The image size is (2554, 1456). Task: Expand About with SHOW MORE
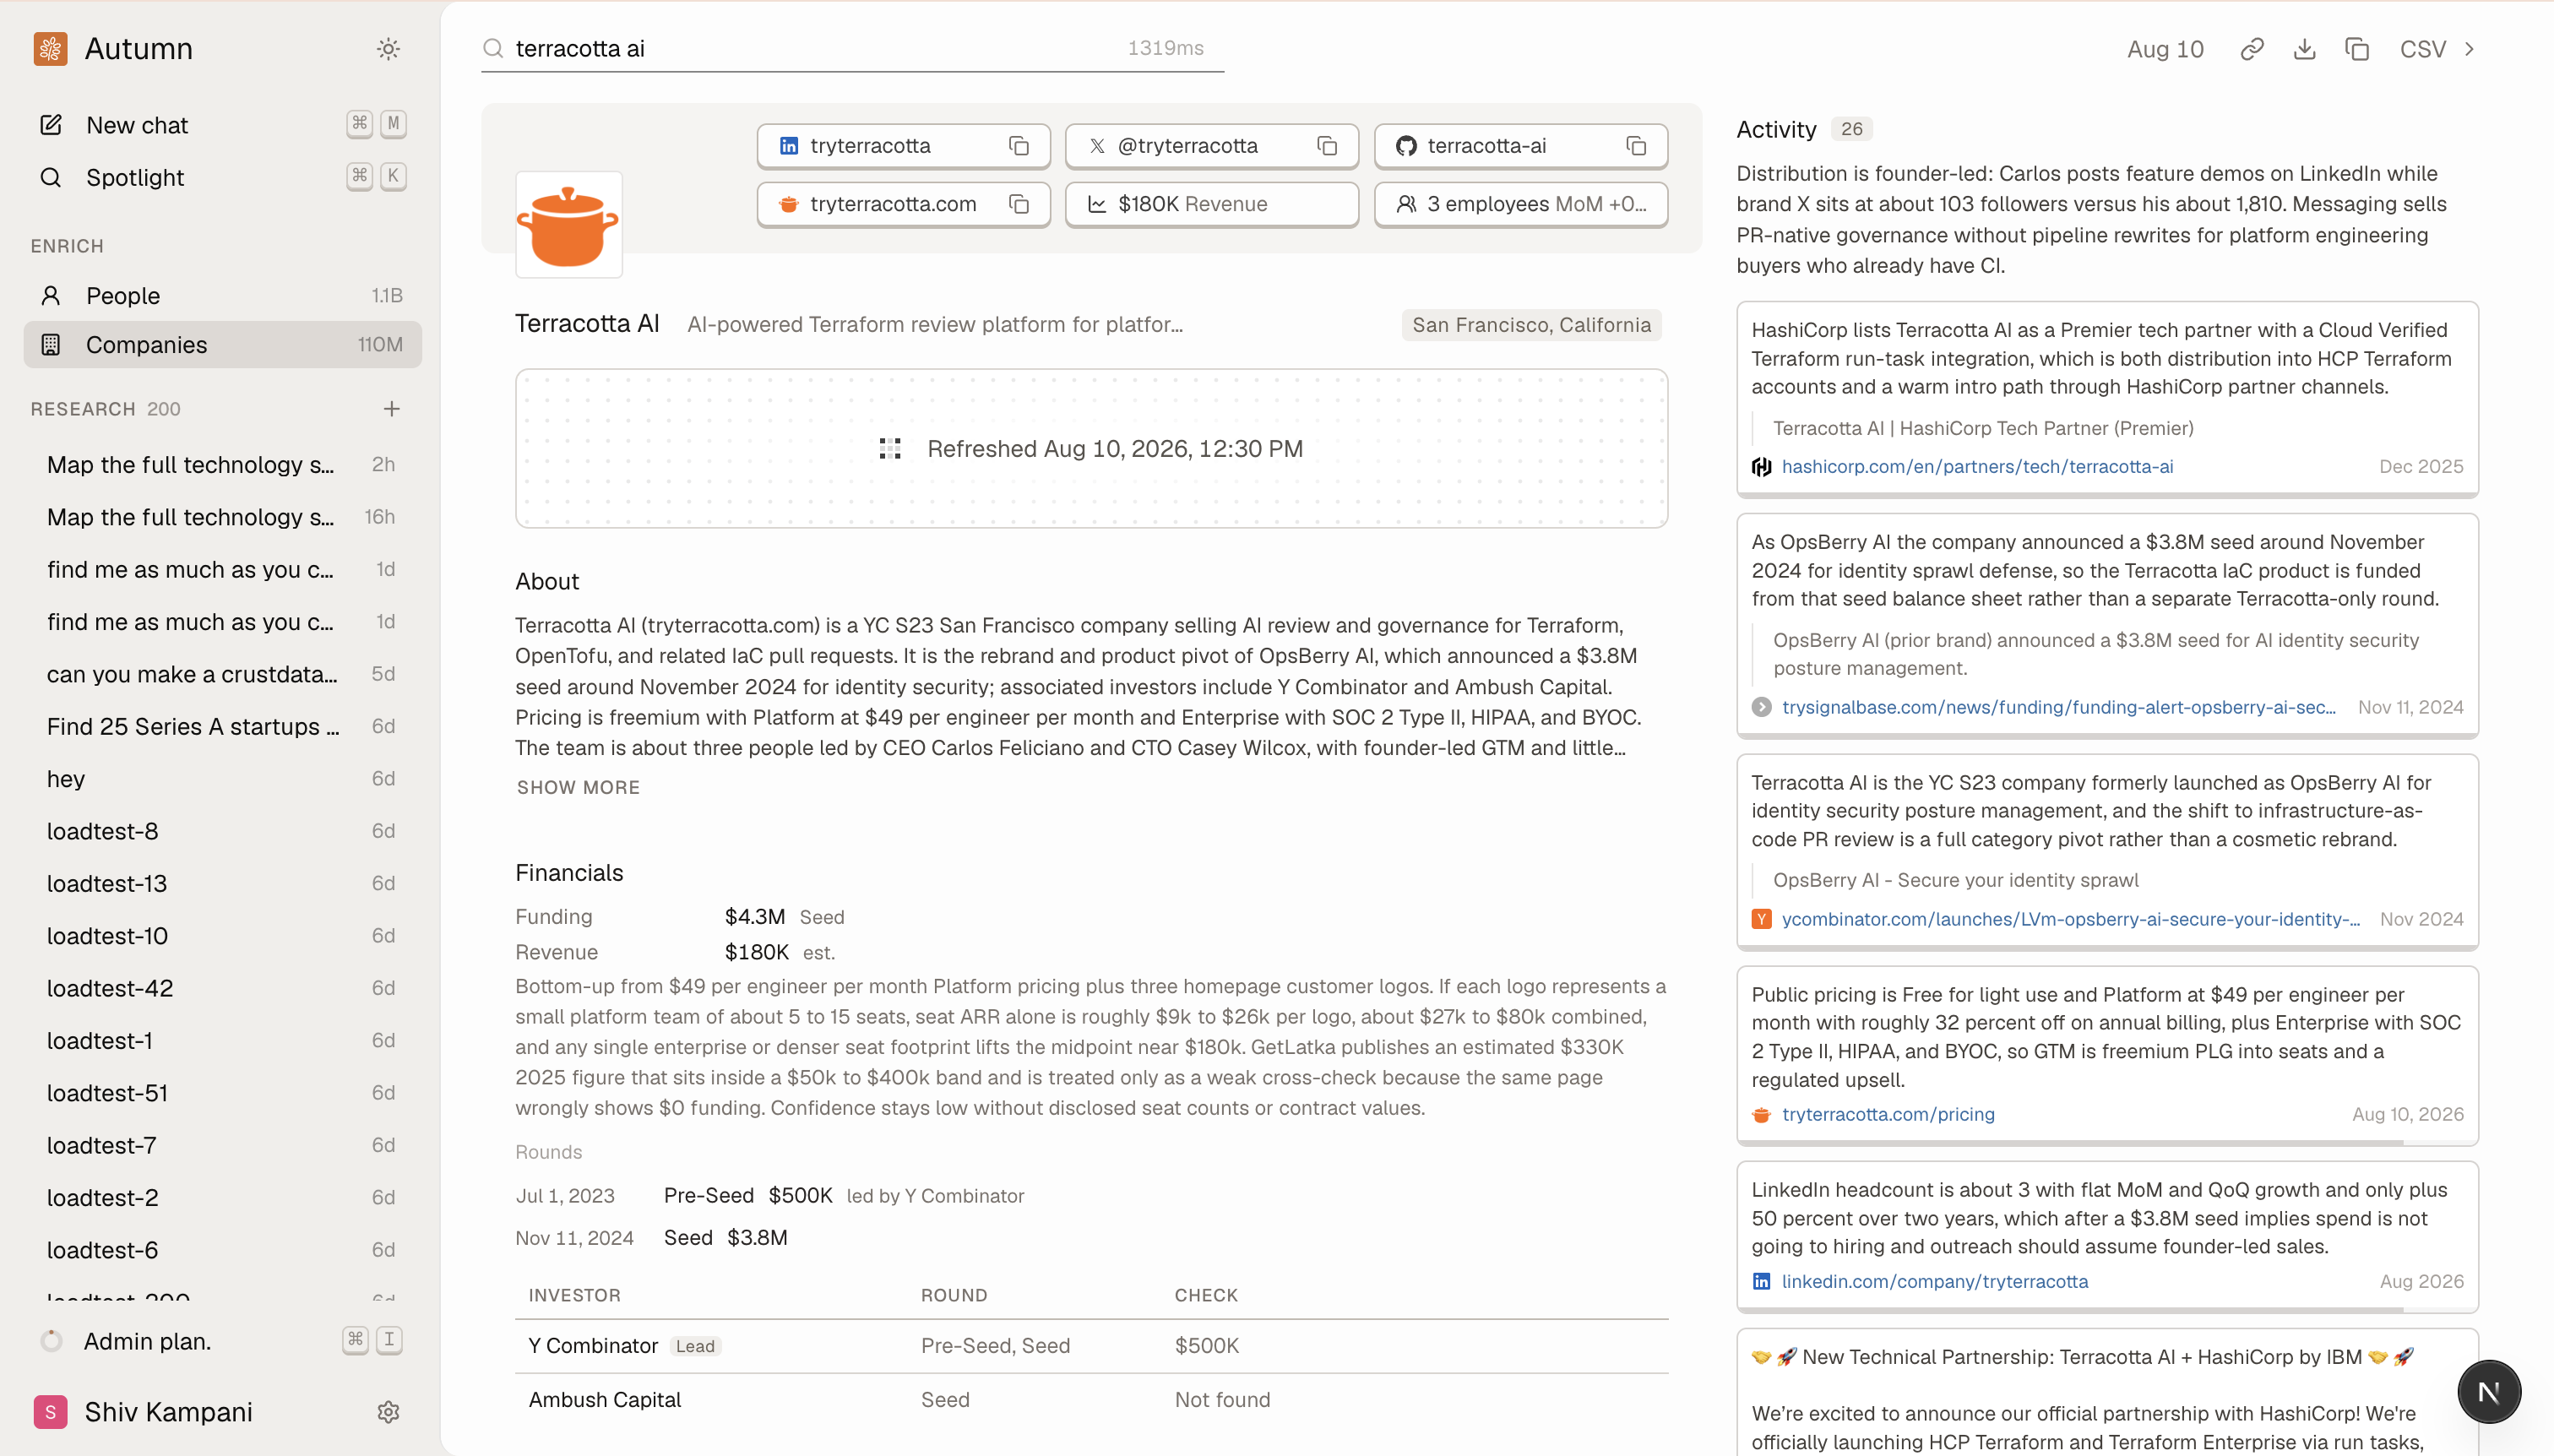578,787
